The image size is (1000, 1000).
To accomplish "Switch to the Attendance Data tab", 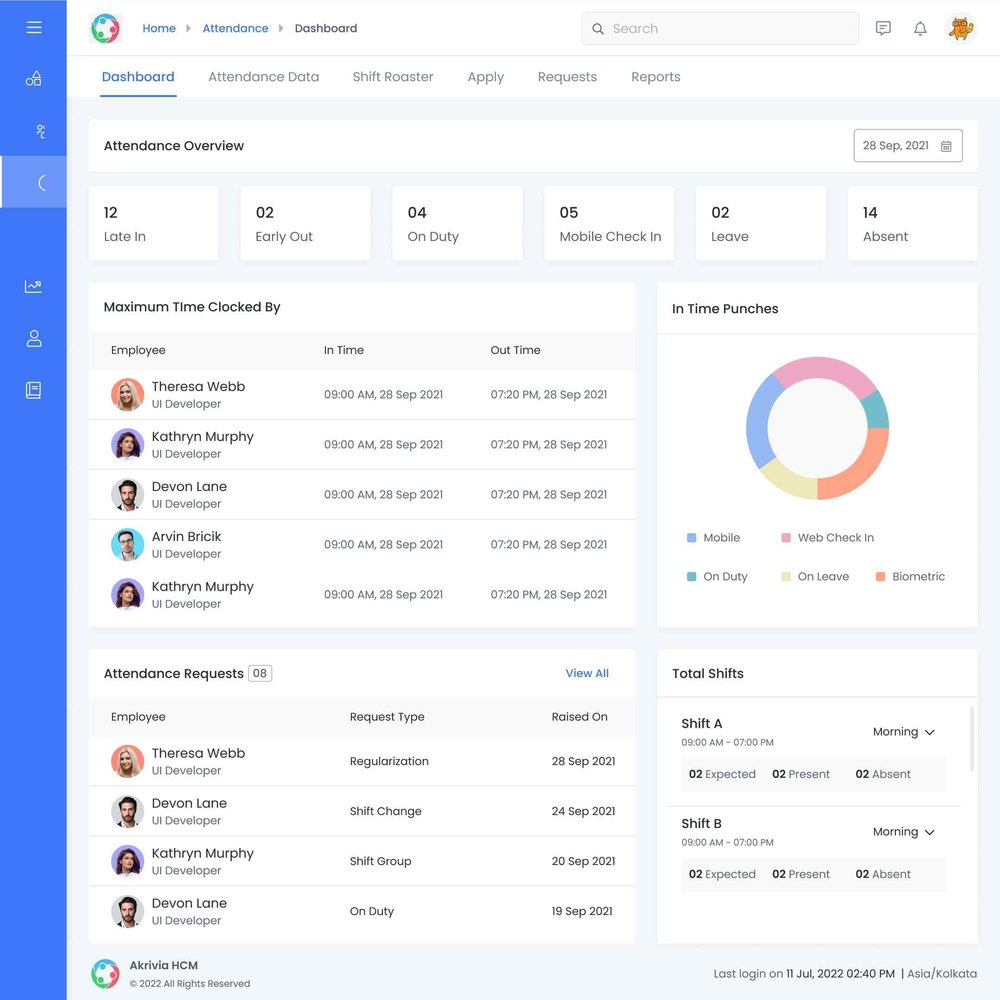I will 263,77.
